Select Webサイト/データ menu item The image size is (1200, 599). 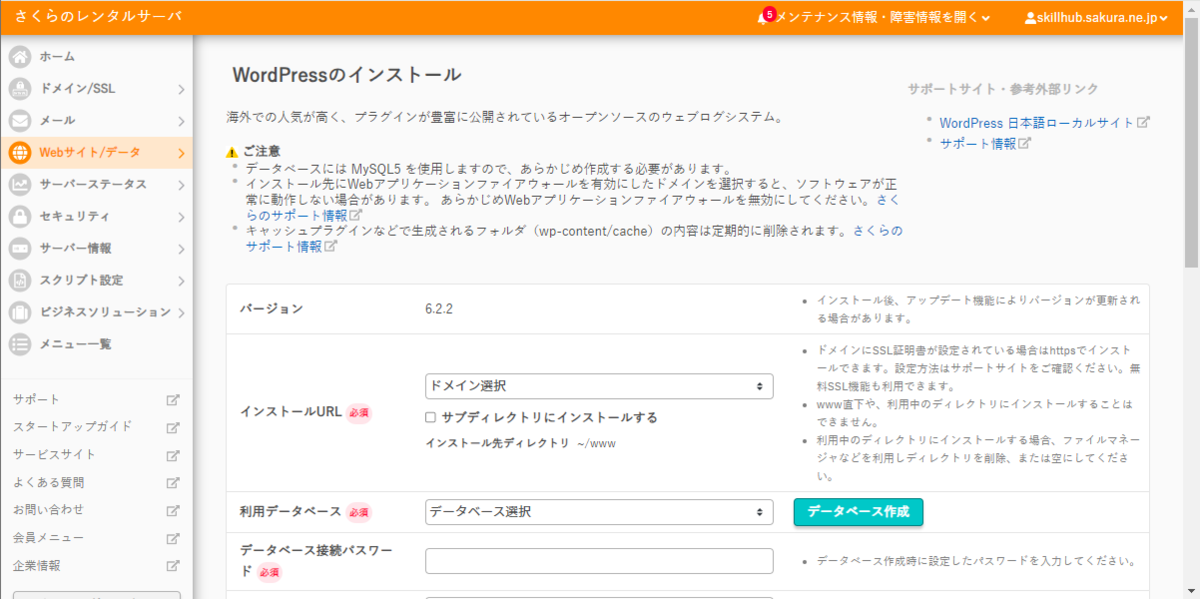point(96,153)
